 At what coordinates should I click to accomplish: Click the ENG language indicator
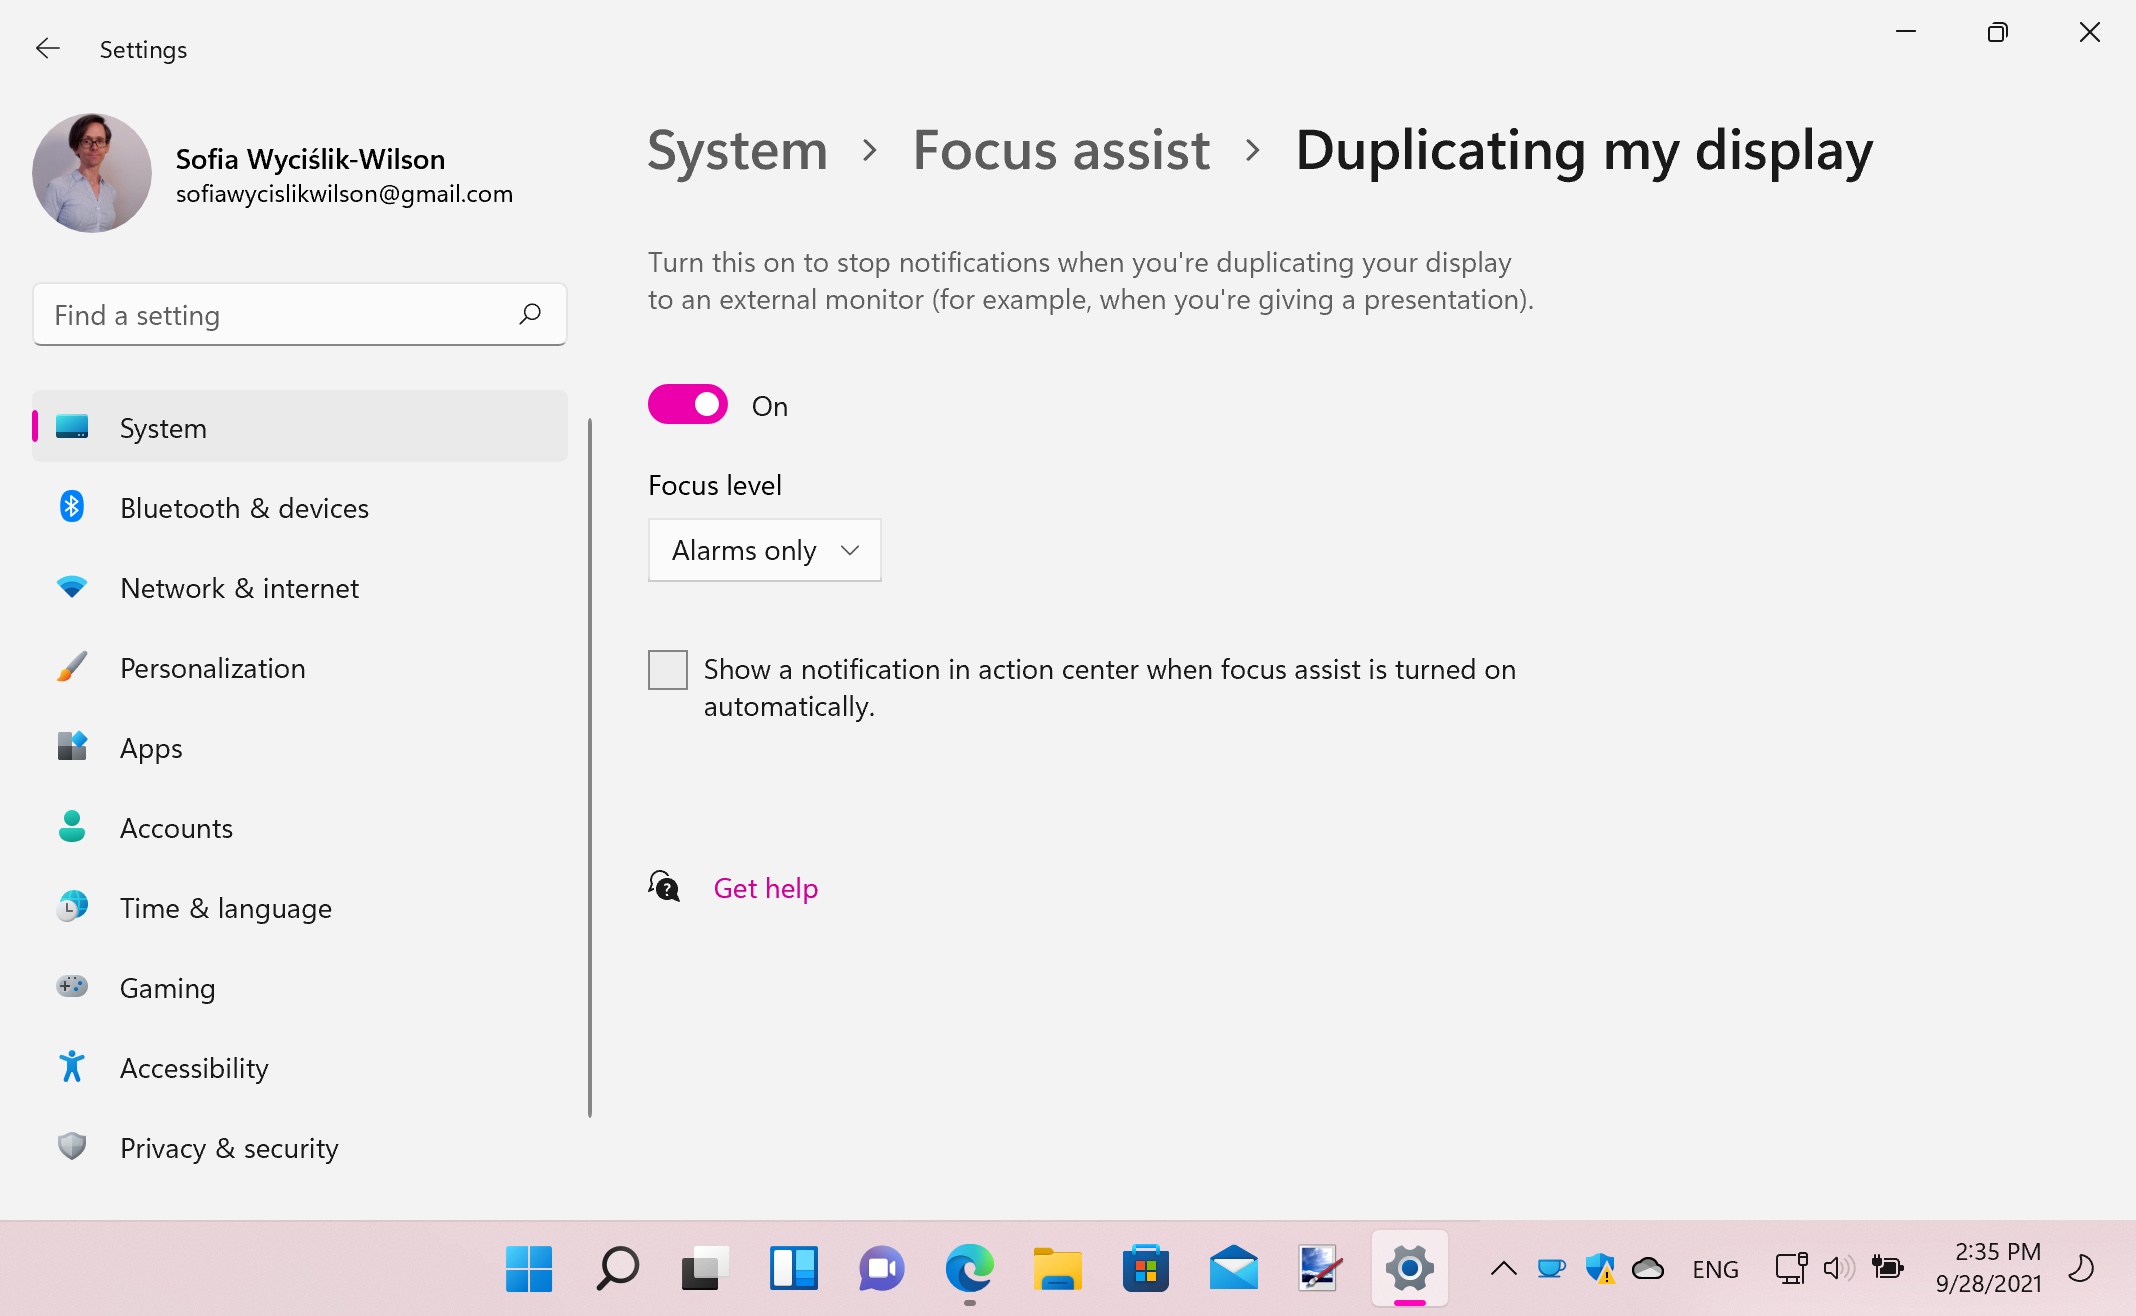(x=1715, y=1269)
